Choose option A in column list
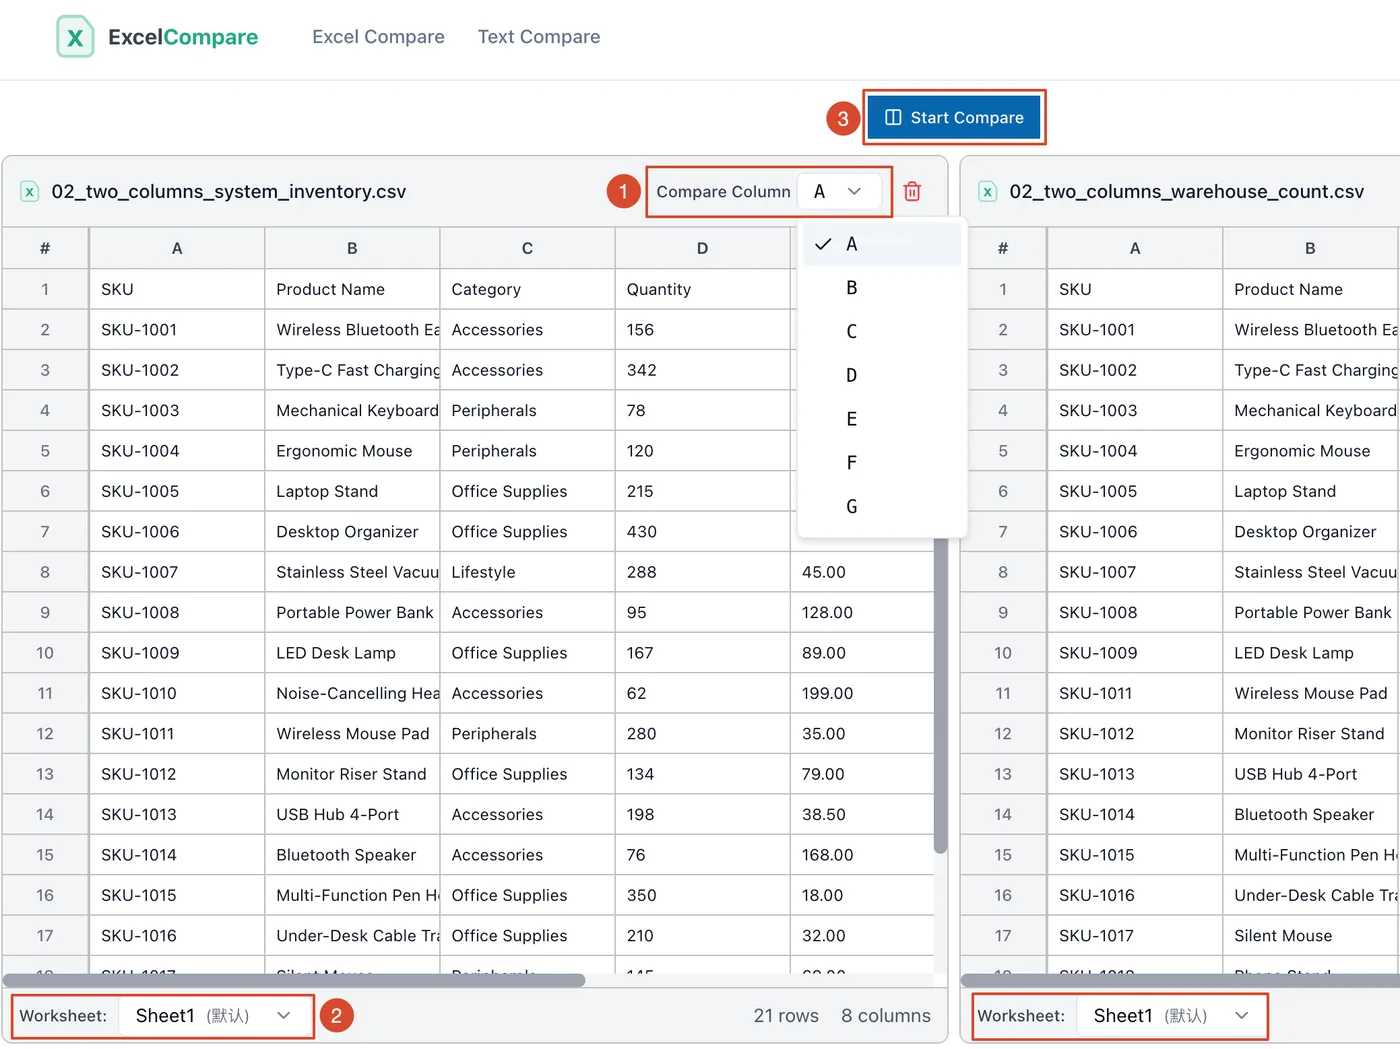 [x=882, y=244]
